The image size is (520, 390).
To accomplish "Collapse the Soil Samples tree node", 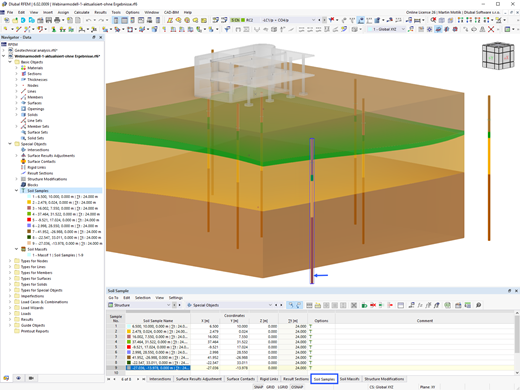I will click(x=16, y=191).
